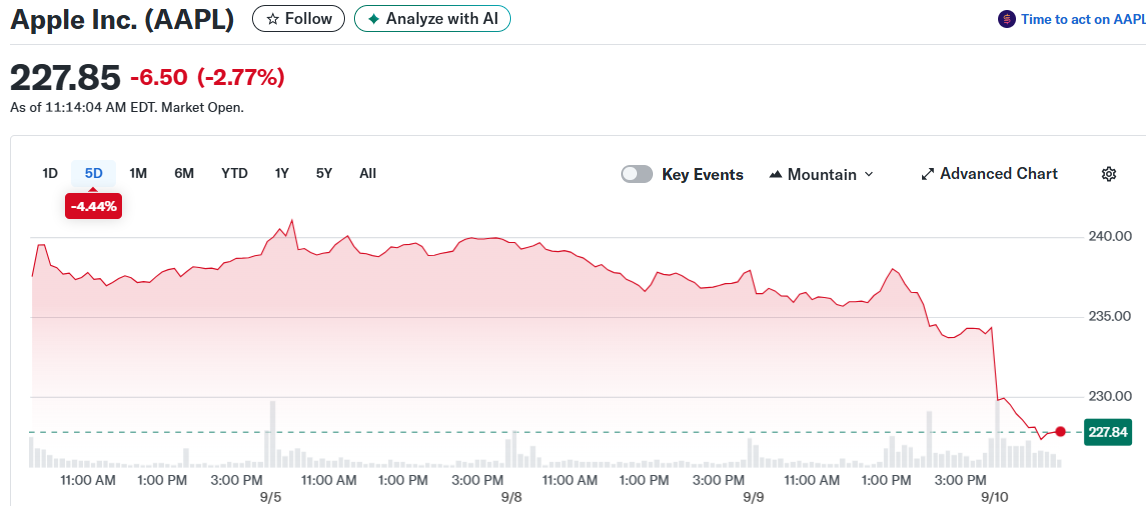Click the sparkle icon in Analyze with AI
The width and height of the screenshot is (1146, 506).
click(373, 19)
